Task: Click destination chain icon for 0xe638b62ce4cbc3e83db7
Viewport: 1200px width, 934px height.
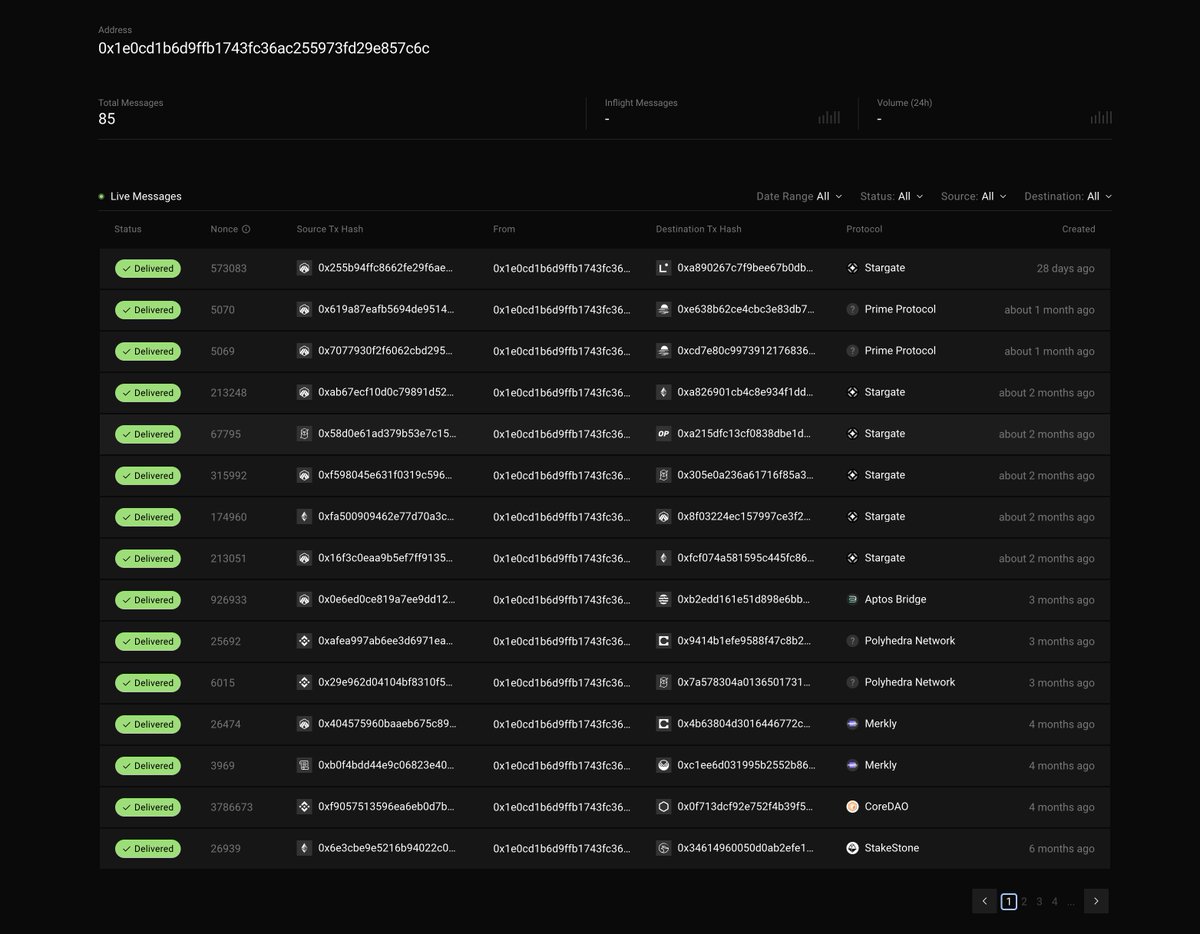Action: [x=663, y=310]
